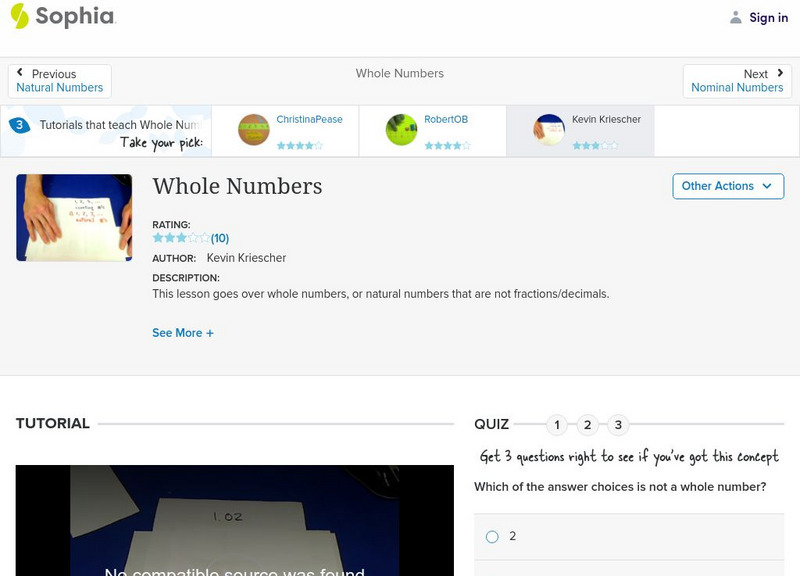Go to Next lesson Nominal Numbers
Image resolution: width=800 pixels, height=576 pixels.
737,86
